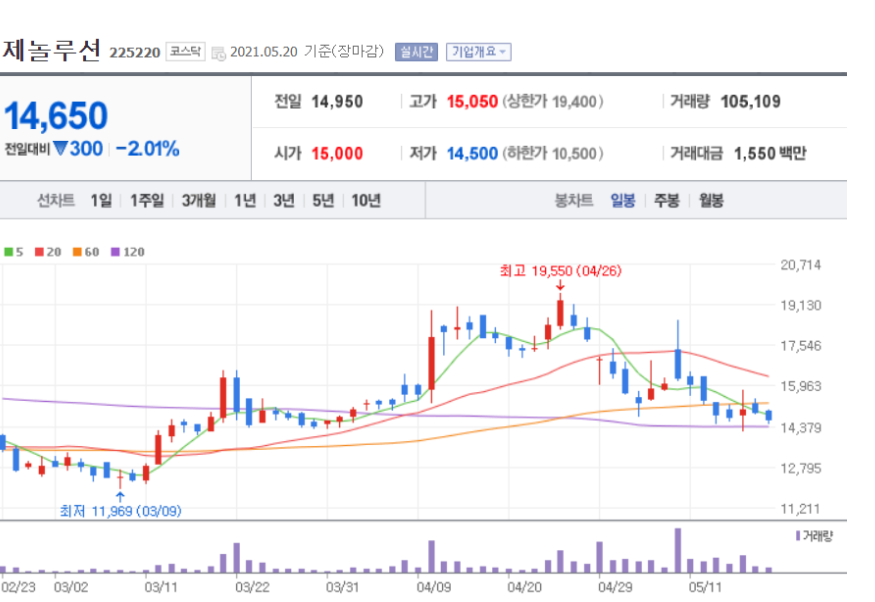Click the 고가 value 15,050
Viewport: 875px width, 602px height.
click(x=472, y=102)
